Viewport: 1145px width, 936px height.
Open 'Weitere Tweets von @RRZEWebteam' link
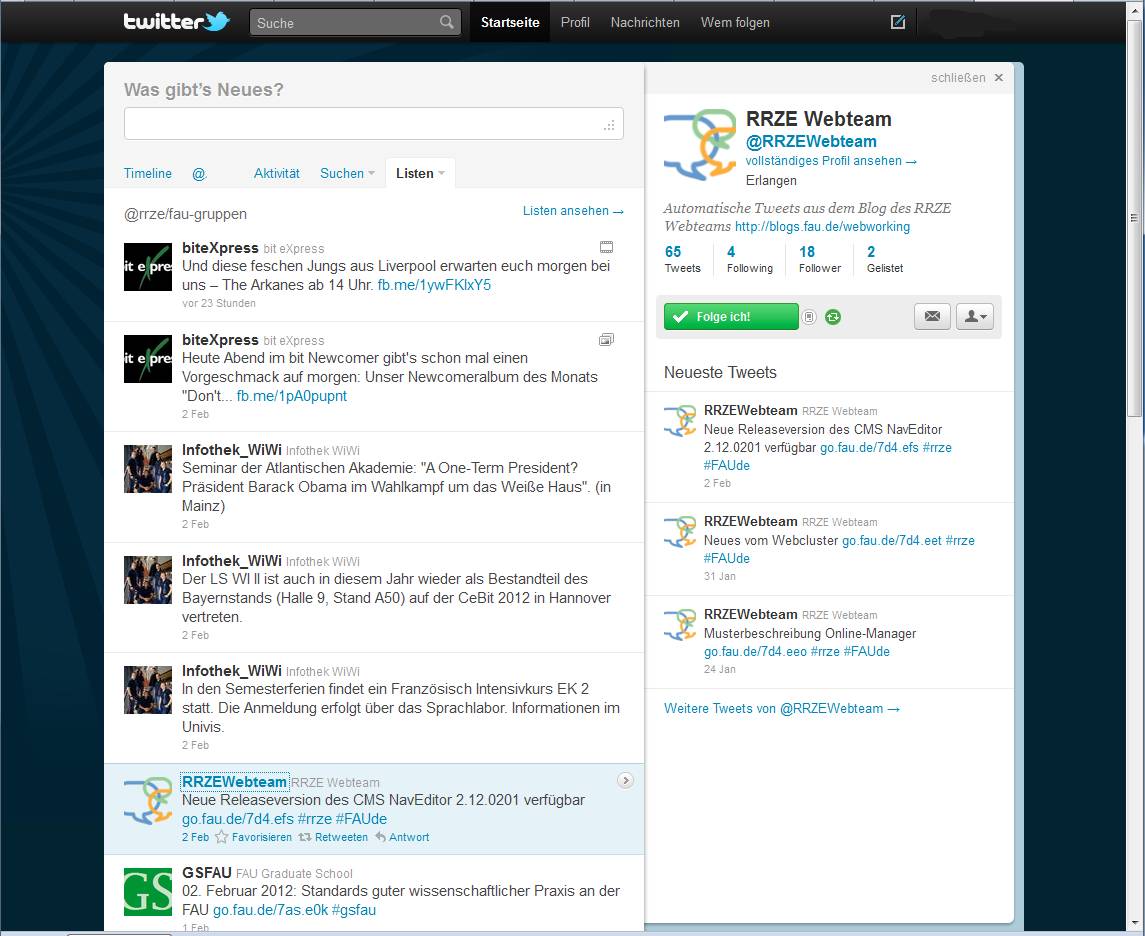(x=782, y=708)
